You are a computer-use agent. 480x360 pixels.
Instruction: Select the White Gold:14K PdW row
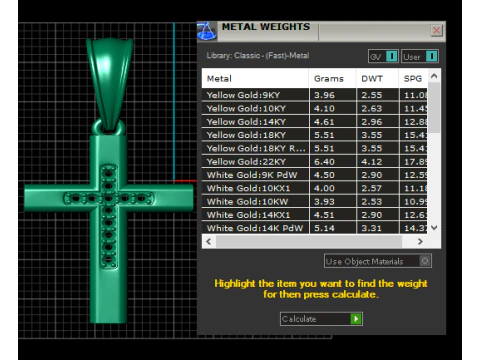click(x=314, y=228)
